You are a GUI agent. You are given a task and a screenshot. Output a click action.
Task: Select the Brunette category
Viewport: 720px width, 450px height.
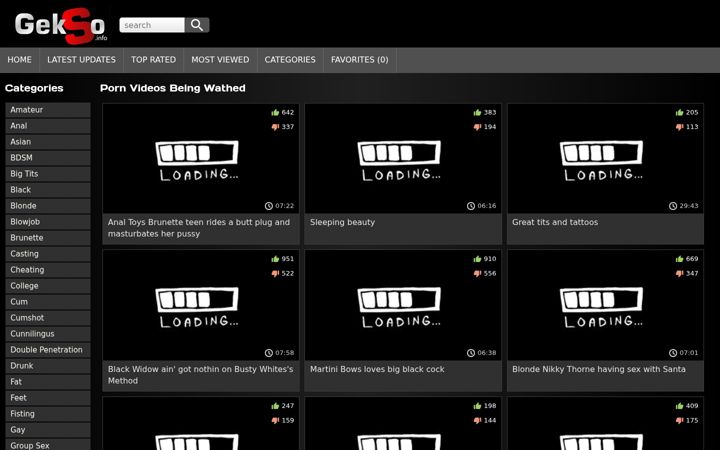point(48,238)
